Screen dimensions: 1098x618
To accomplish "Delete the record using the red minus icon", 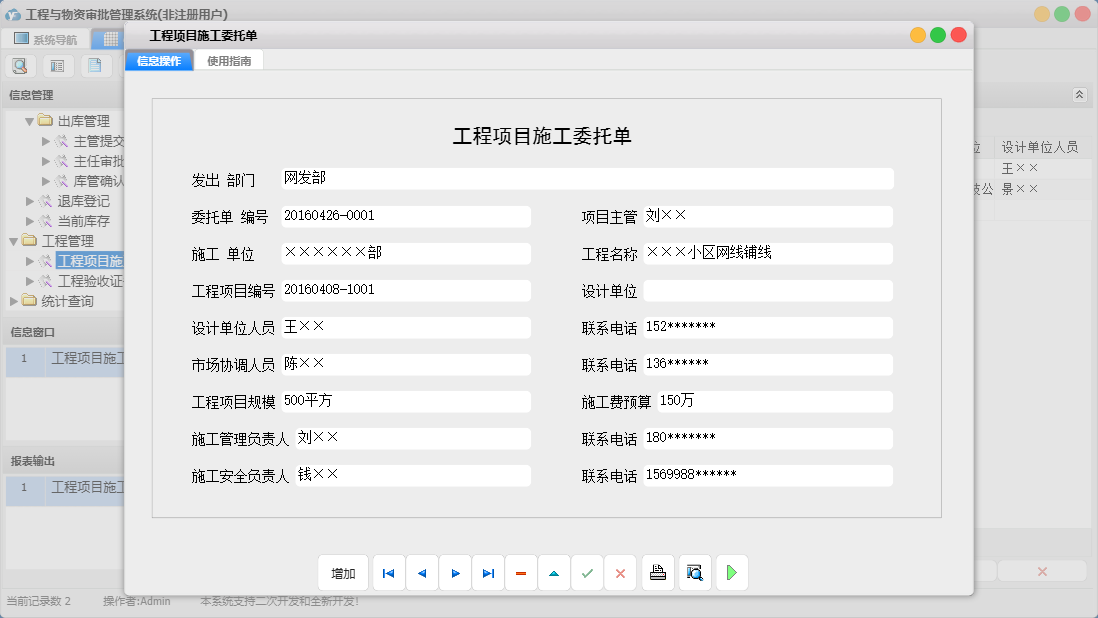I will (x=521, y=572).
